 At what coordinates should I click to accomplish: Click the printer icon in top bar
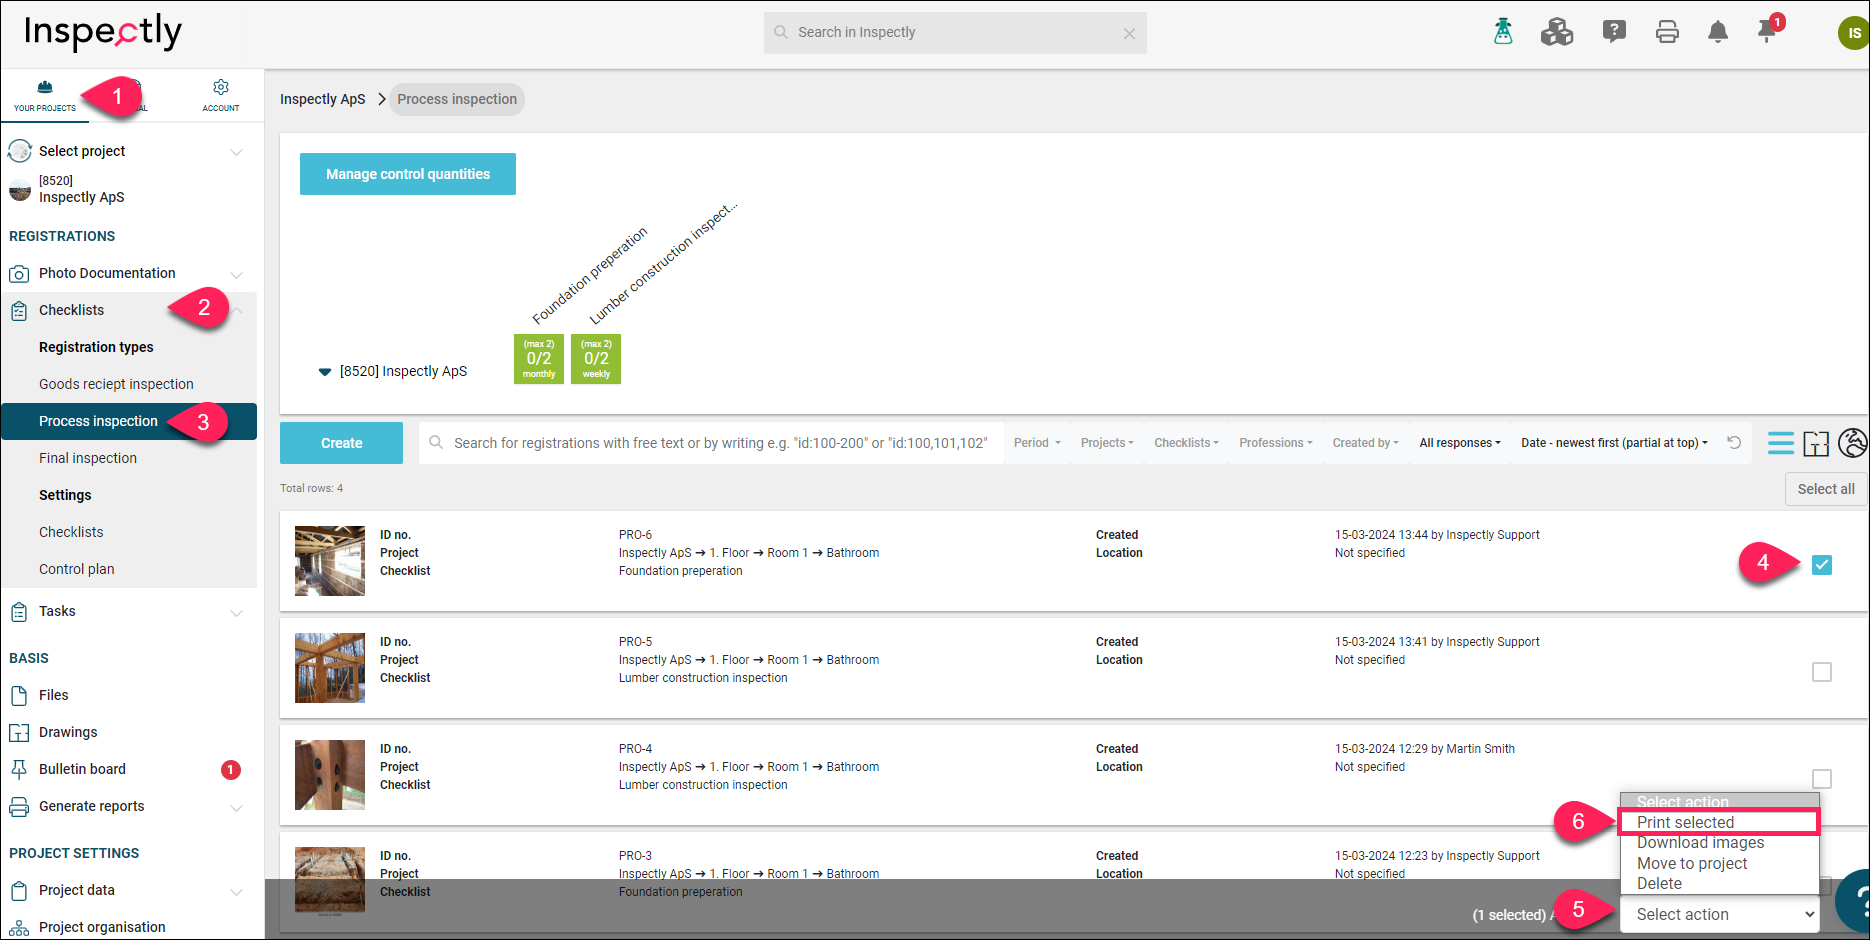click(1667, 33)
